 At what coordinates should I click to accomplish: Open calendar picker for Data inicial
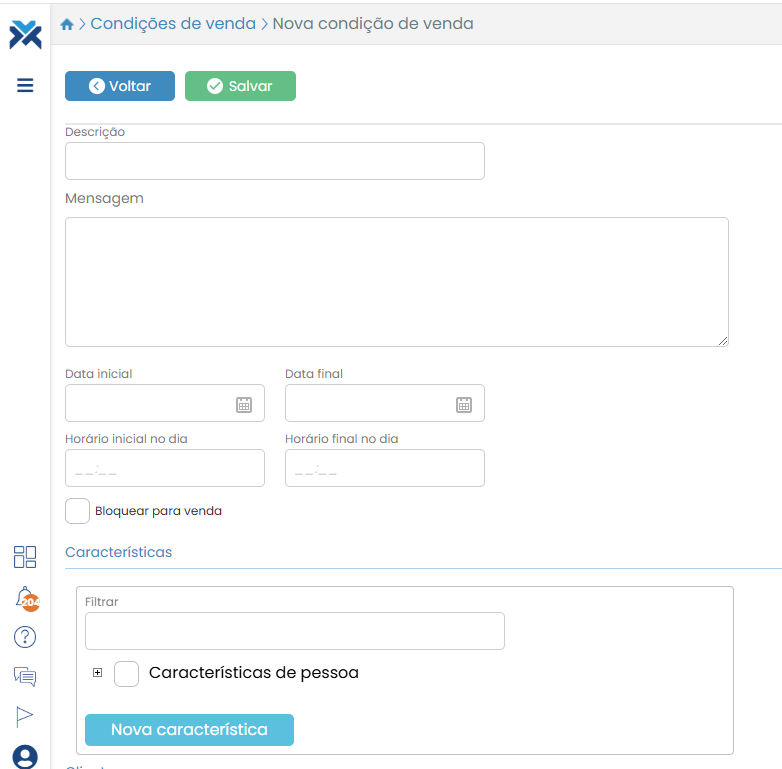click(244, 404)
